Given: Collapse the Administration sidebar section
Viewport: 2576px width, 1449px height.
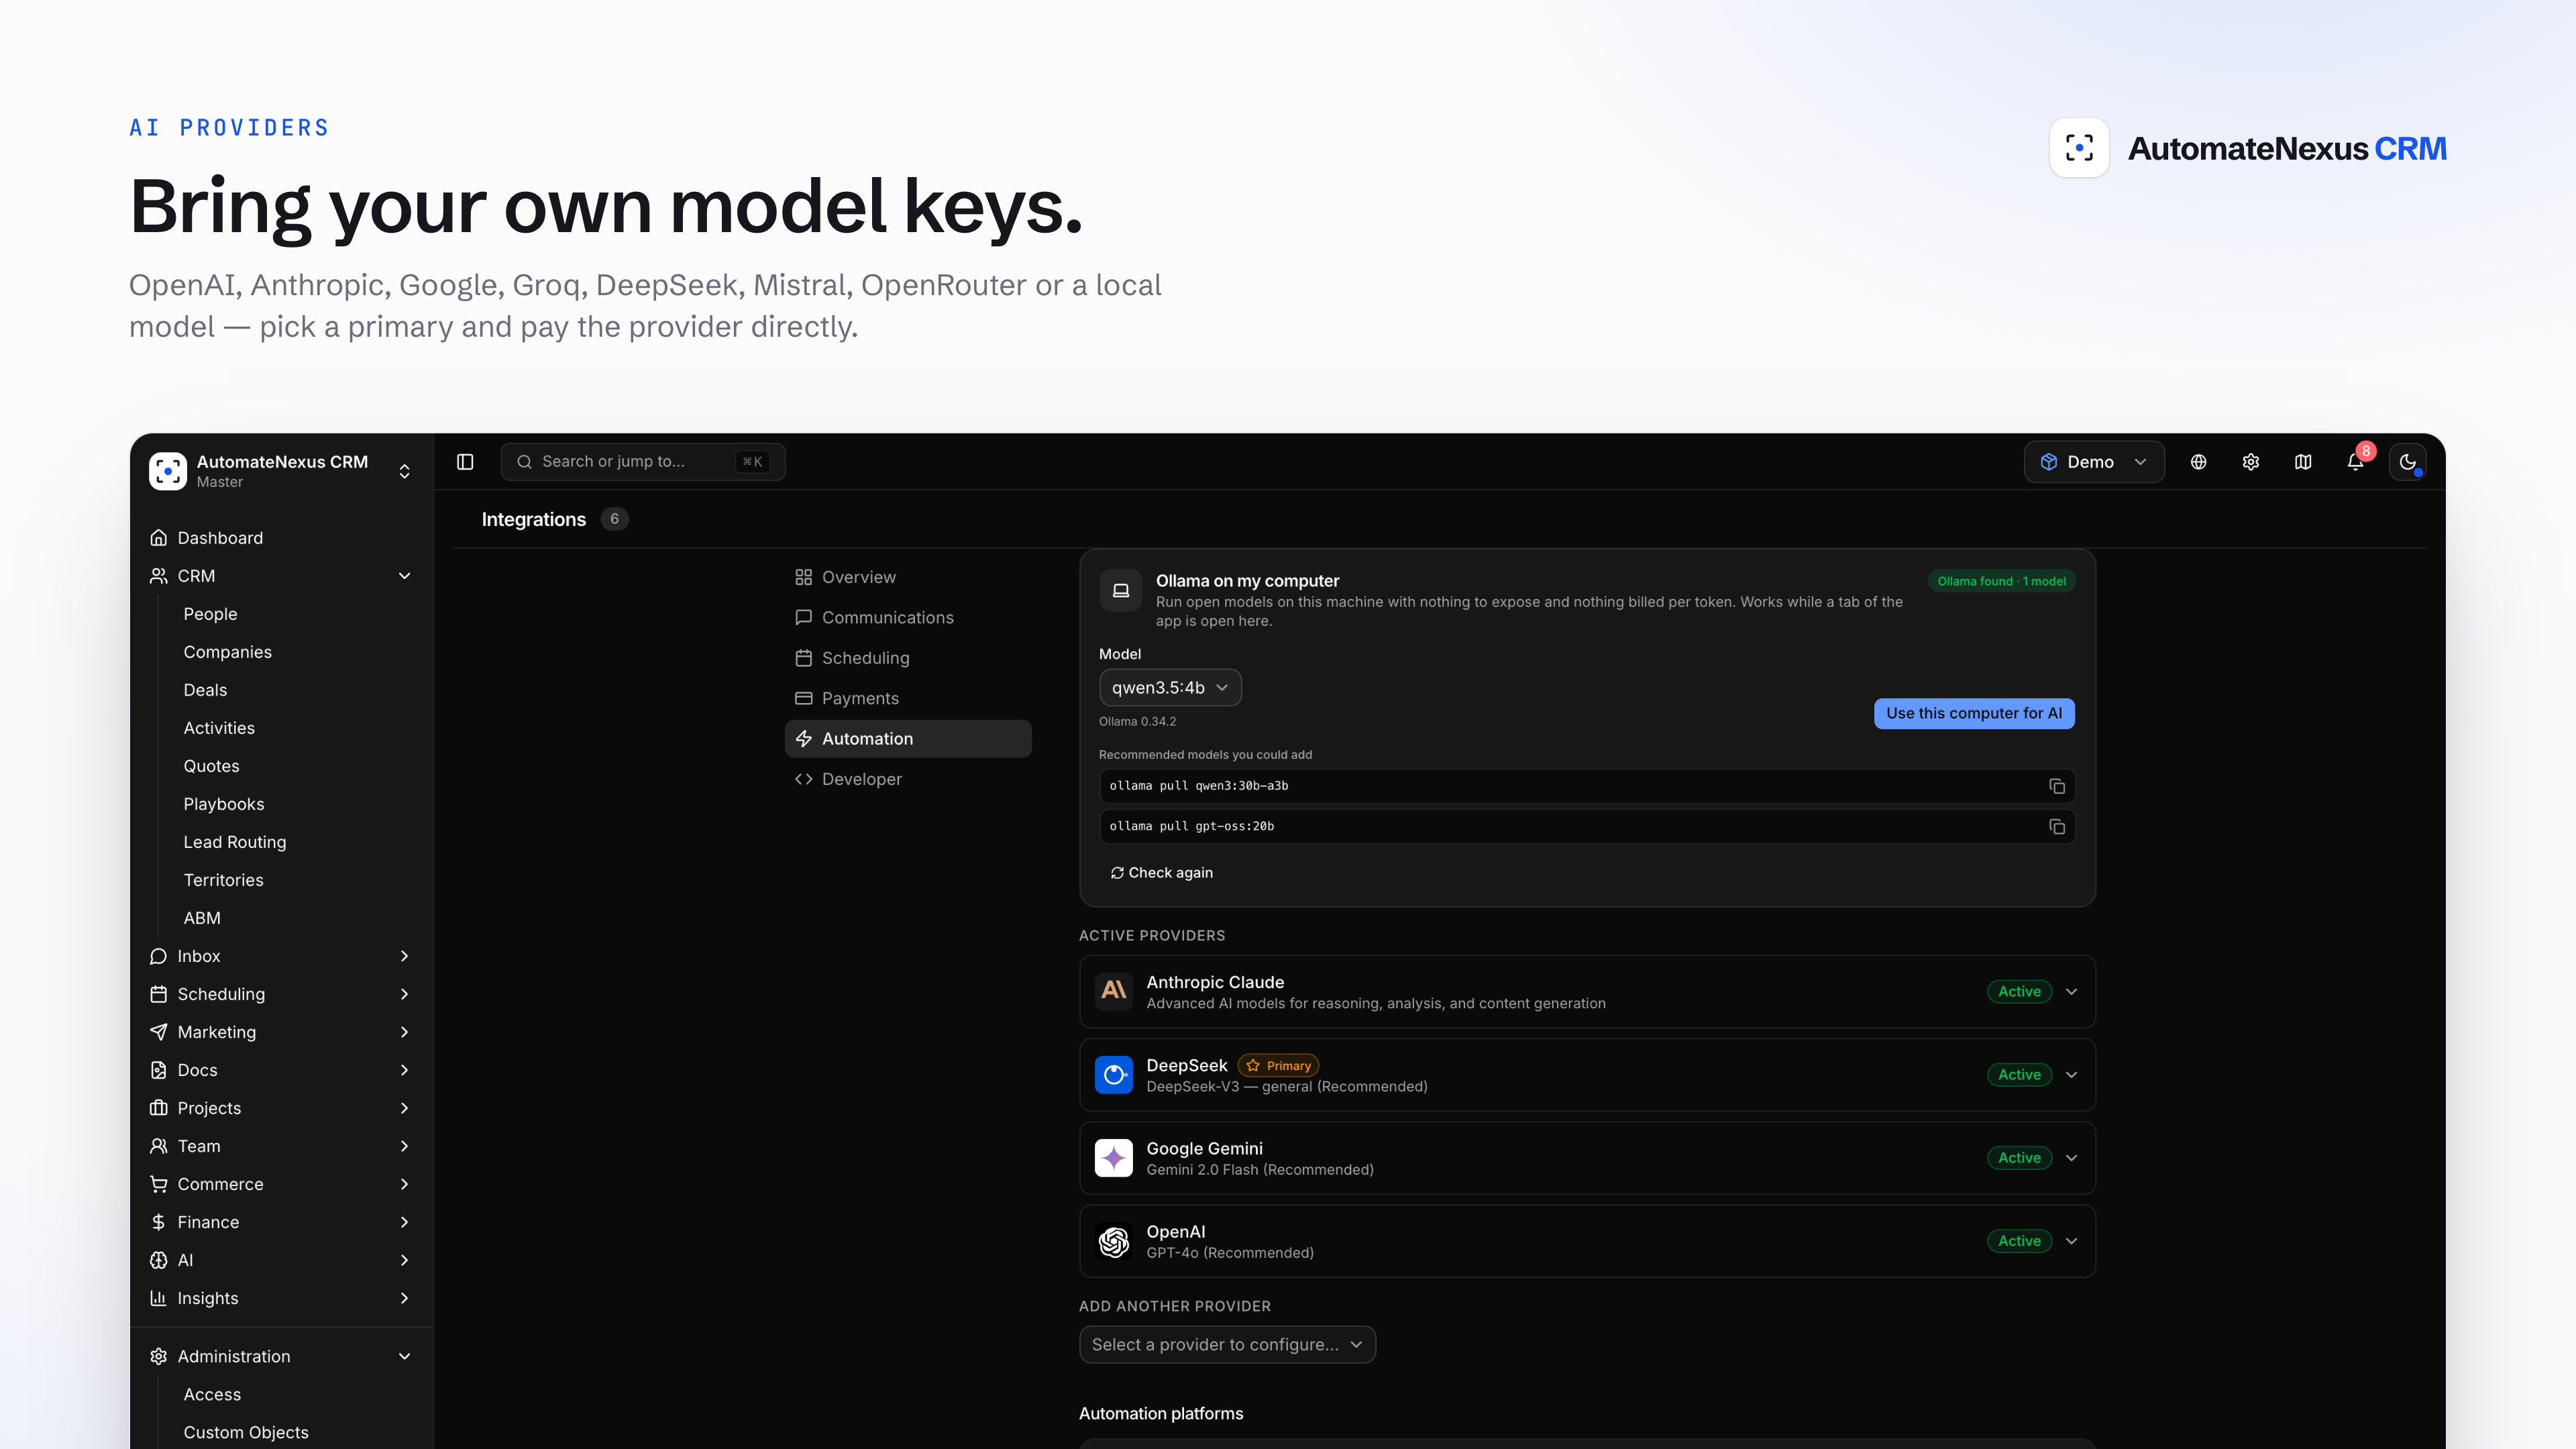Looking at the screenshot, I should (x=404, y=1356).
